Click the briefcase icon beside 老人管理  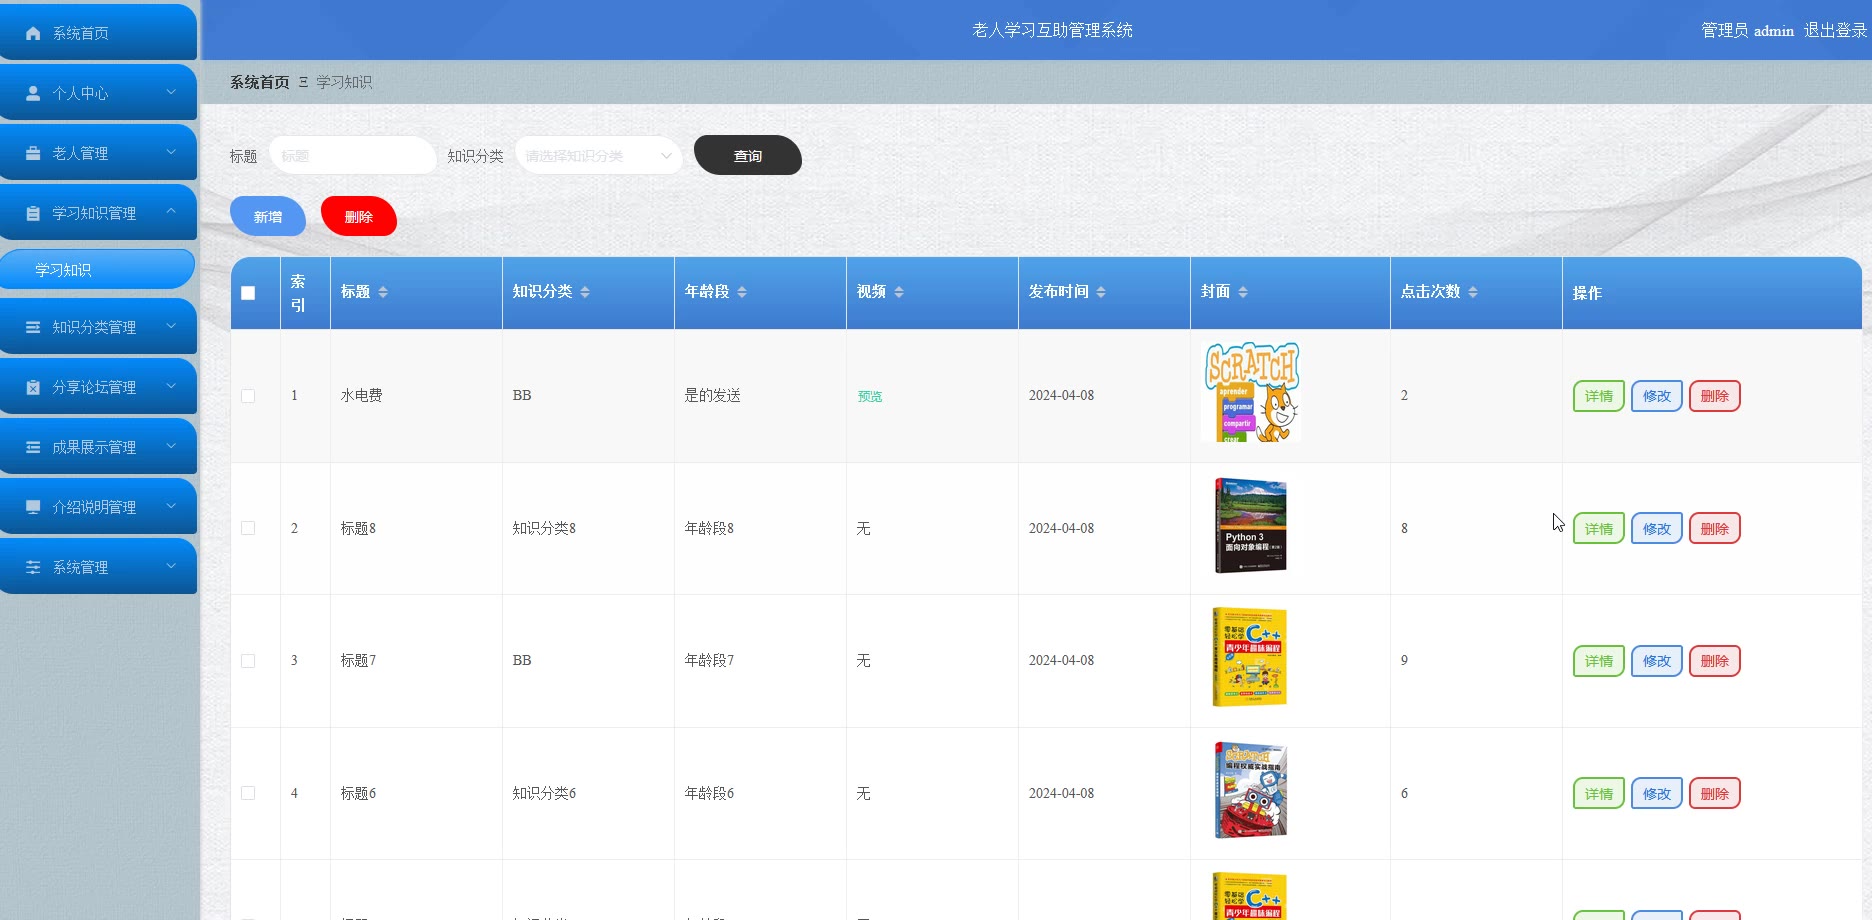click(33, 153)
